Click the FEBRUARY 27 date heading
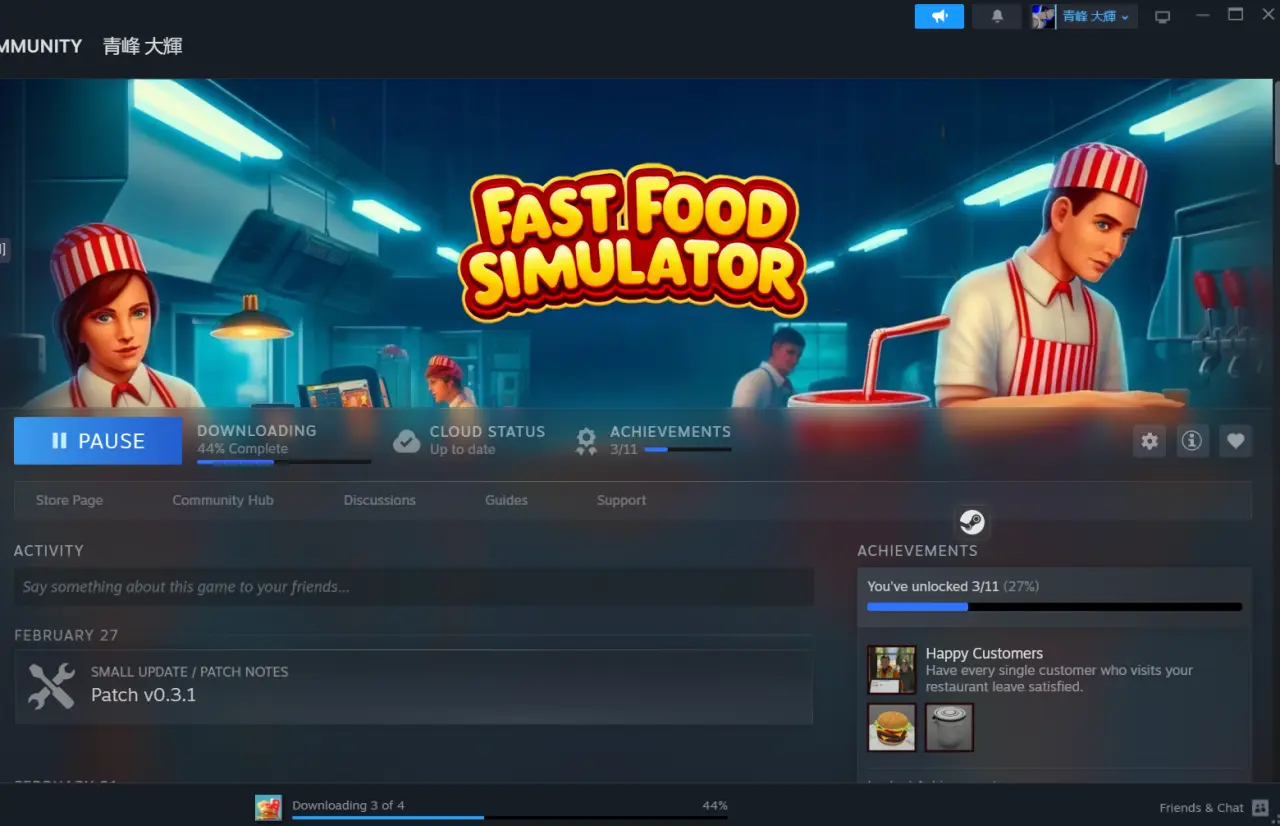 [66, 636]
